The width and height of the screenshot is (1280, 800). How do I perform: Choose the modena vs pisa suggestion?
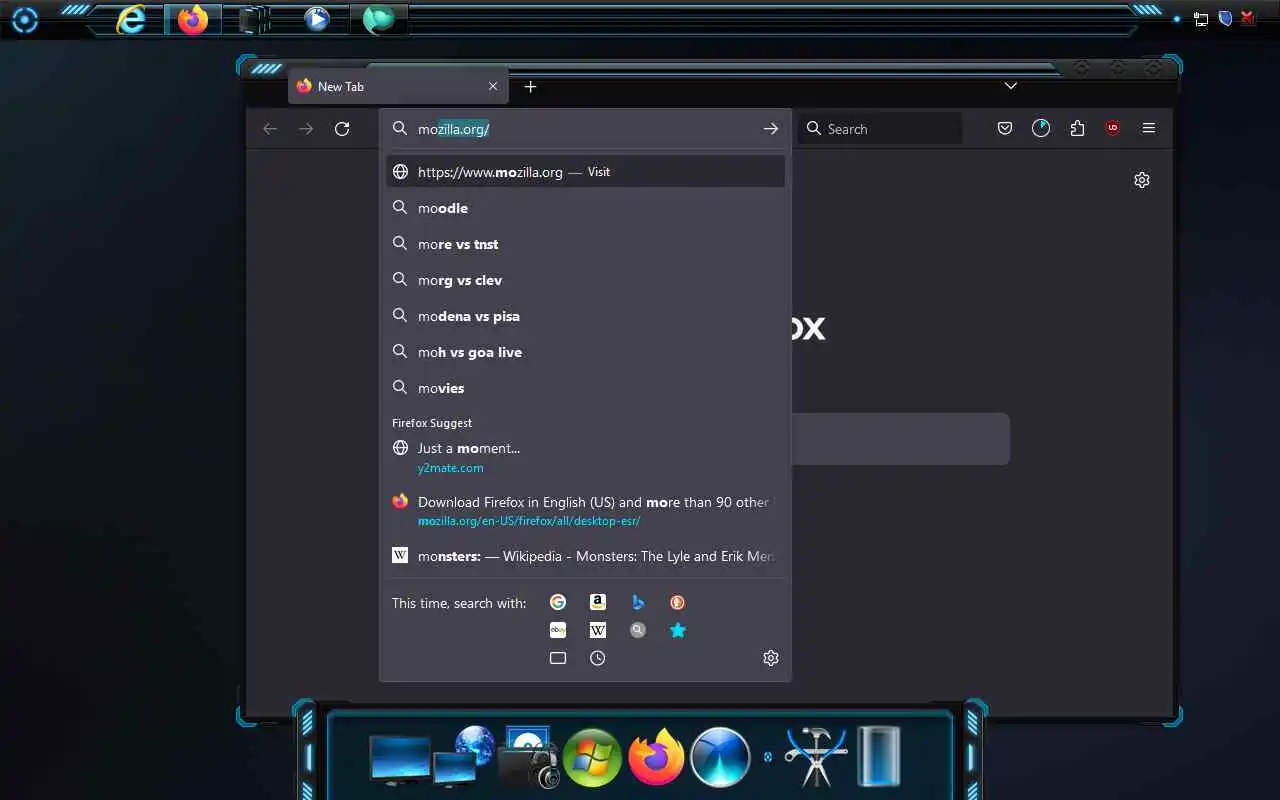[x=585, y=316]
